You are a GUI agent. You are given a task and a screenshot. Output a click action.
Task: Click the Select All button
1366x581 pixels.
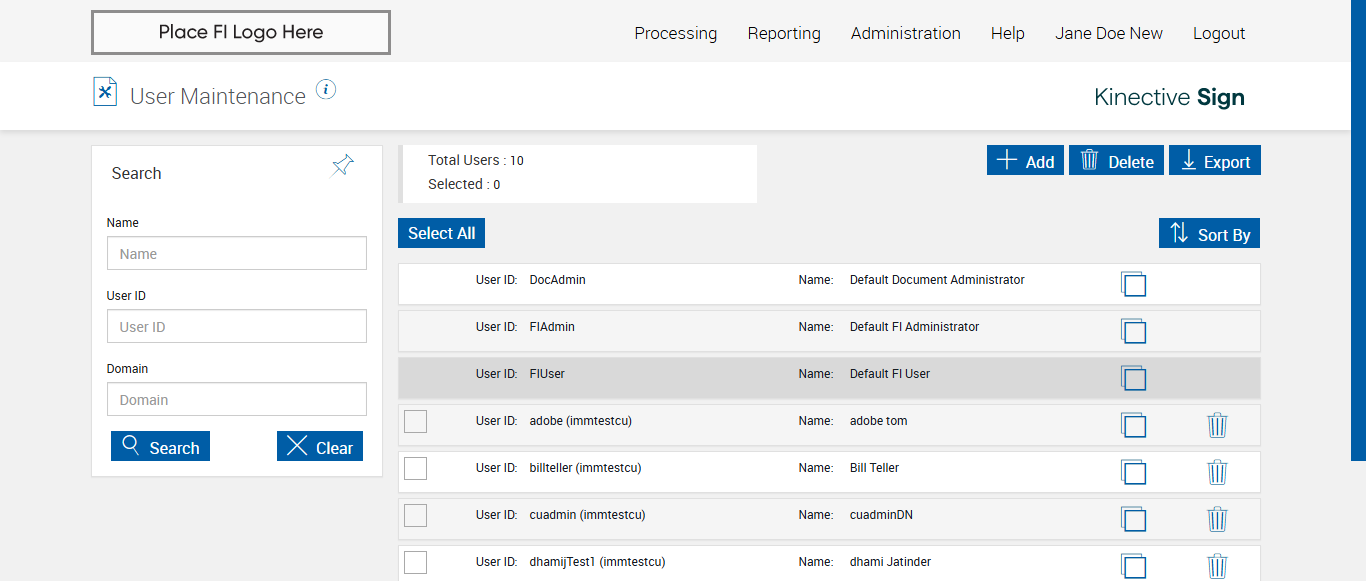pyautogui.click(x=441, y=233)
